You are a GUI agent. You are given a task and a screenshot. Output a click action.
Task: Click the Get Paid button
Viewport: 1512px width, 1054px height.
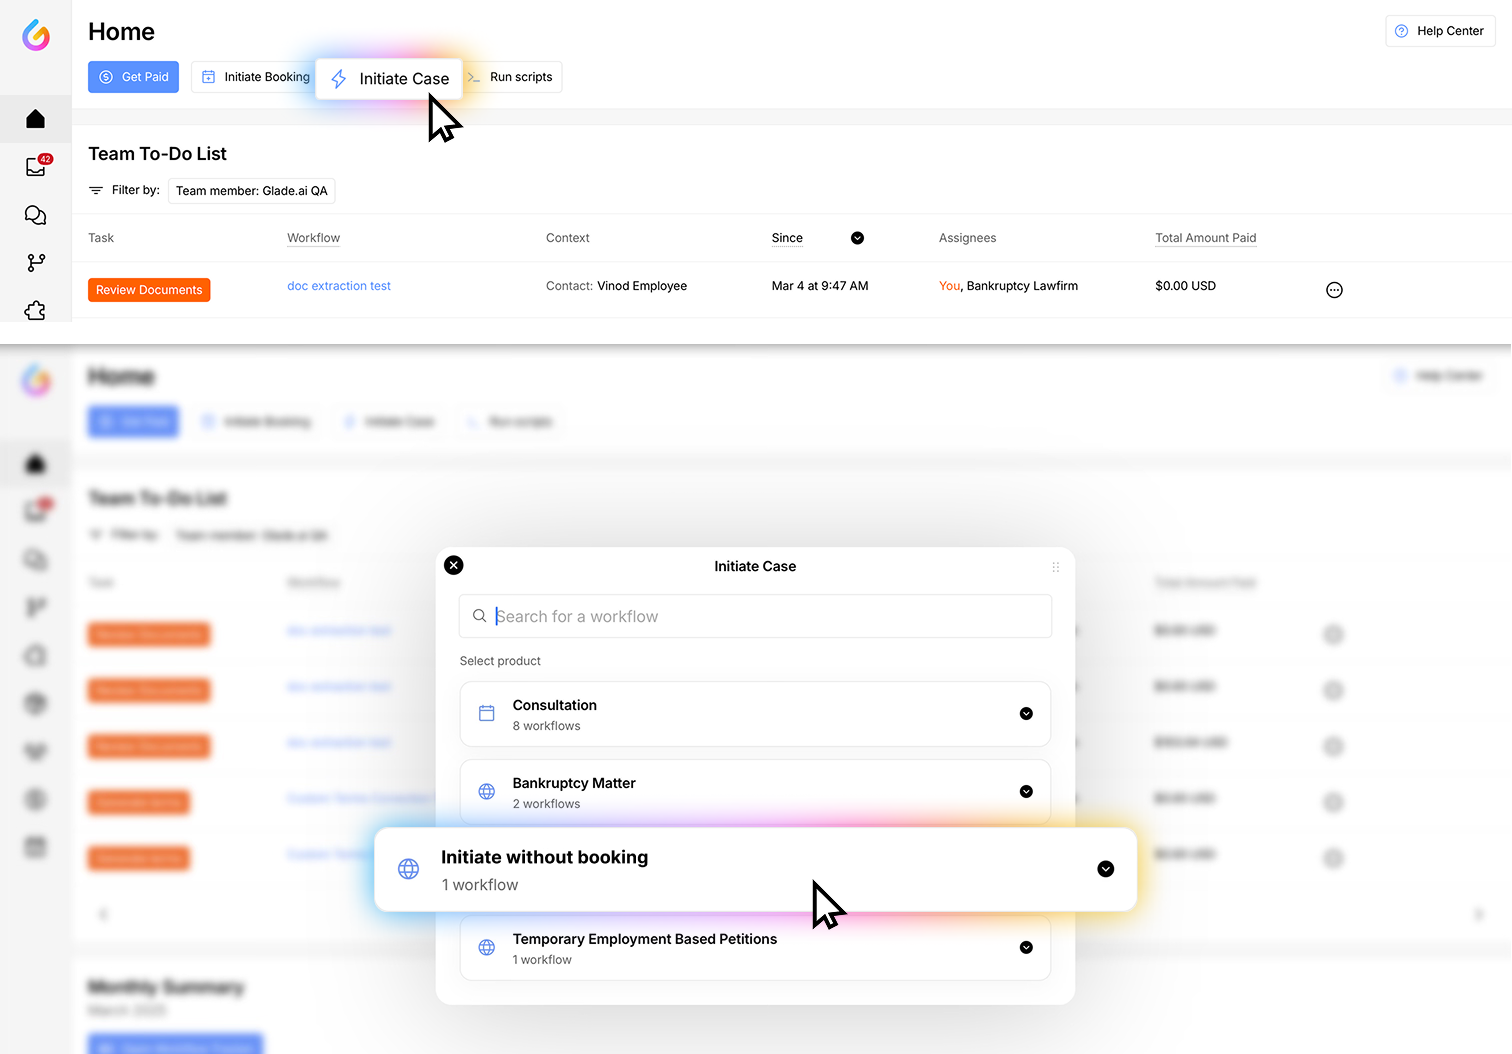(x=133, y=77)
